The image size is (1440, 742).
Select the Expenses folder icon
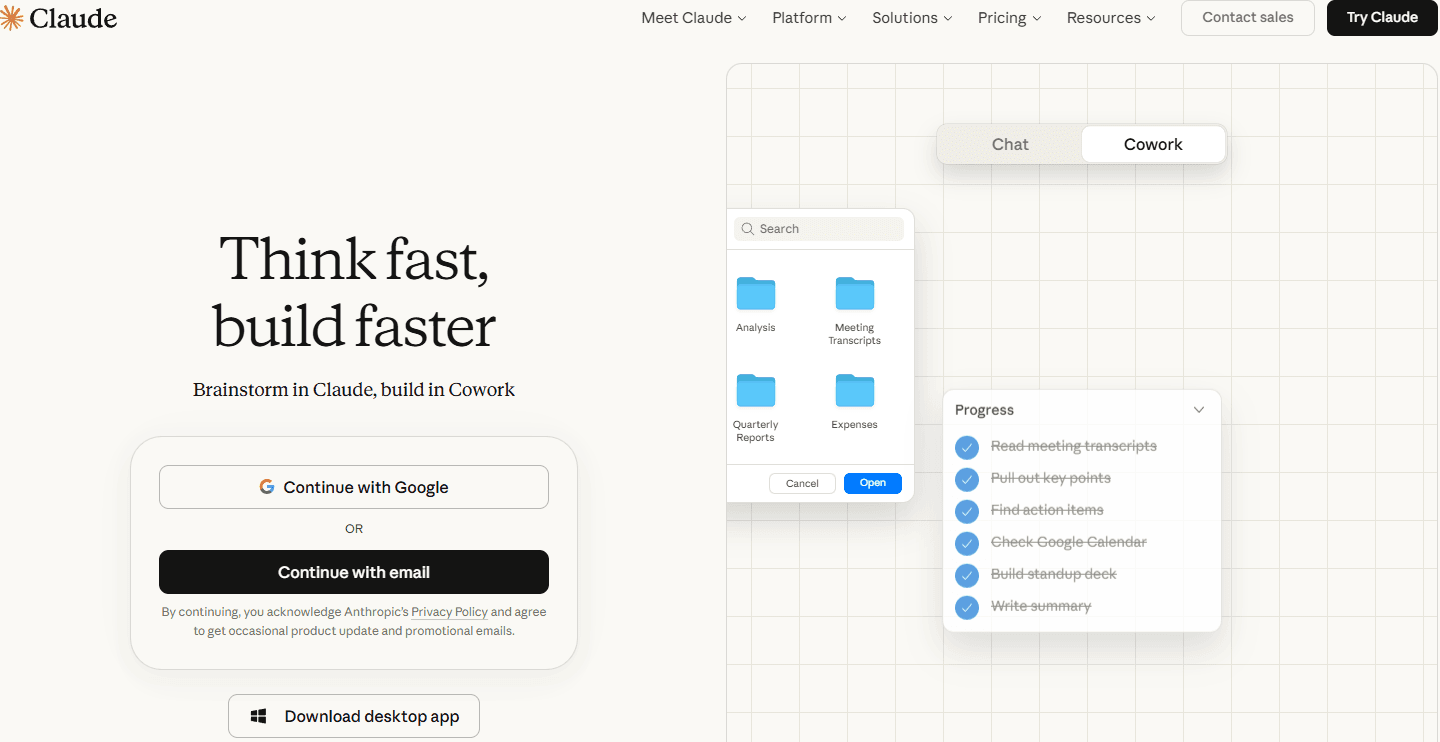(x=854, y=391)
